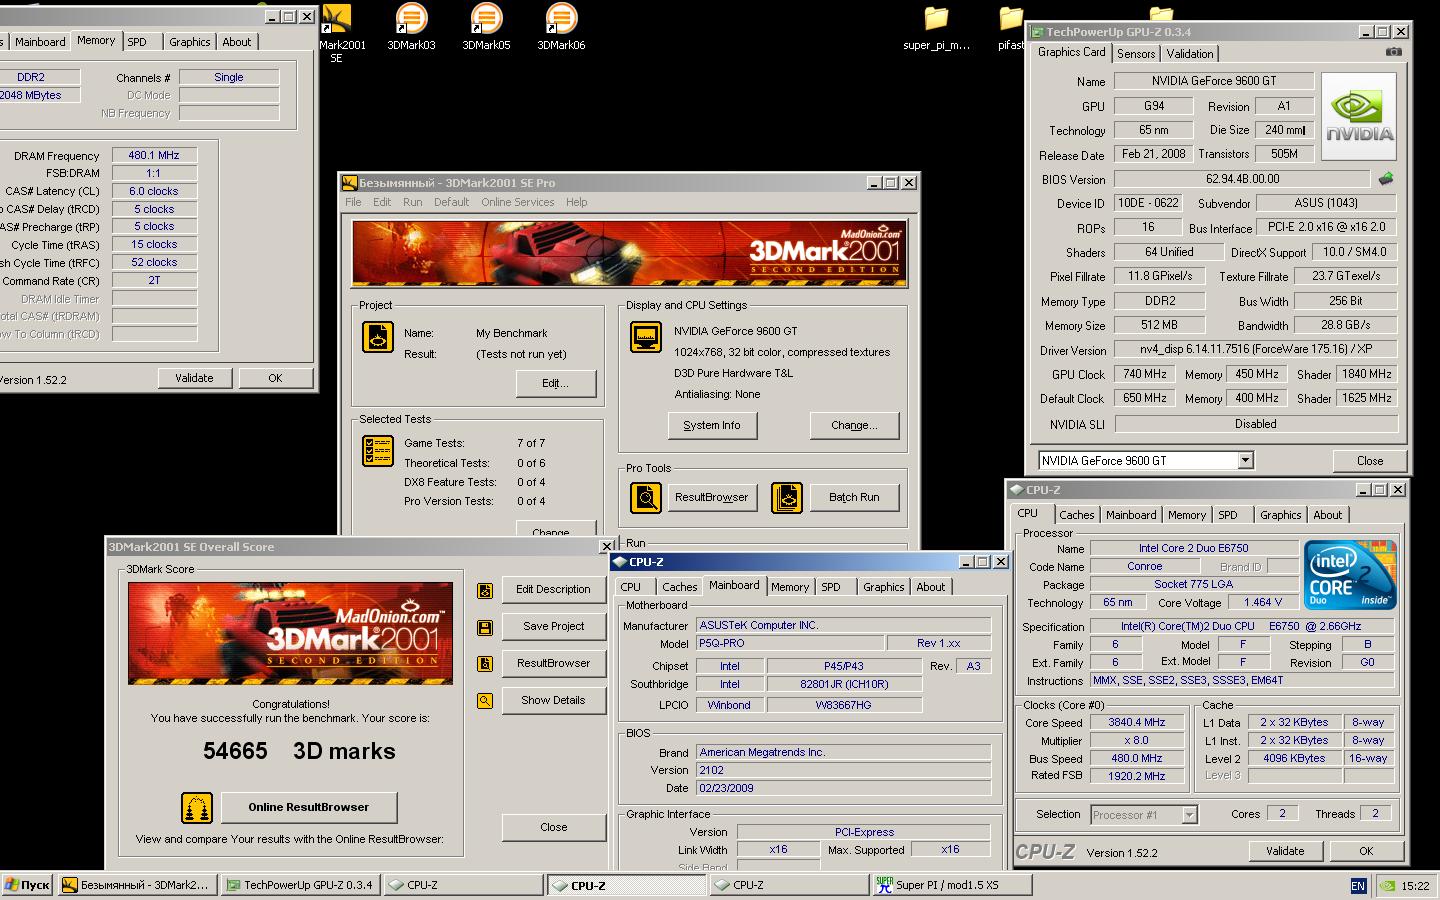Screen dimensions: 1440x900
Task: Click the Change... button for display settings
Action: pyautogui.click(x=854, y=425)
